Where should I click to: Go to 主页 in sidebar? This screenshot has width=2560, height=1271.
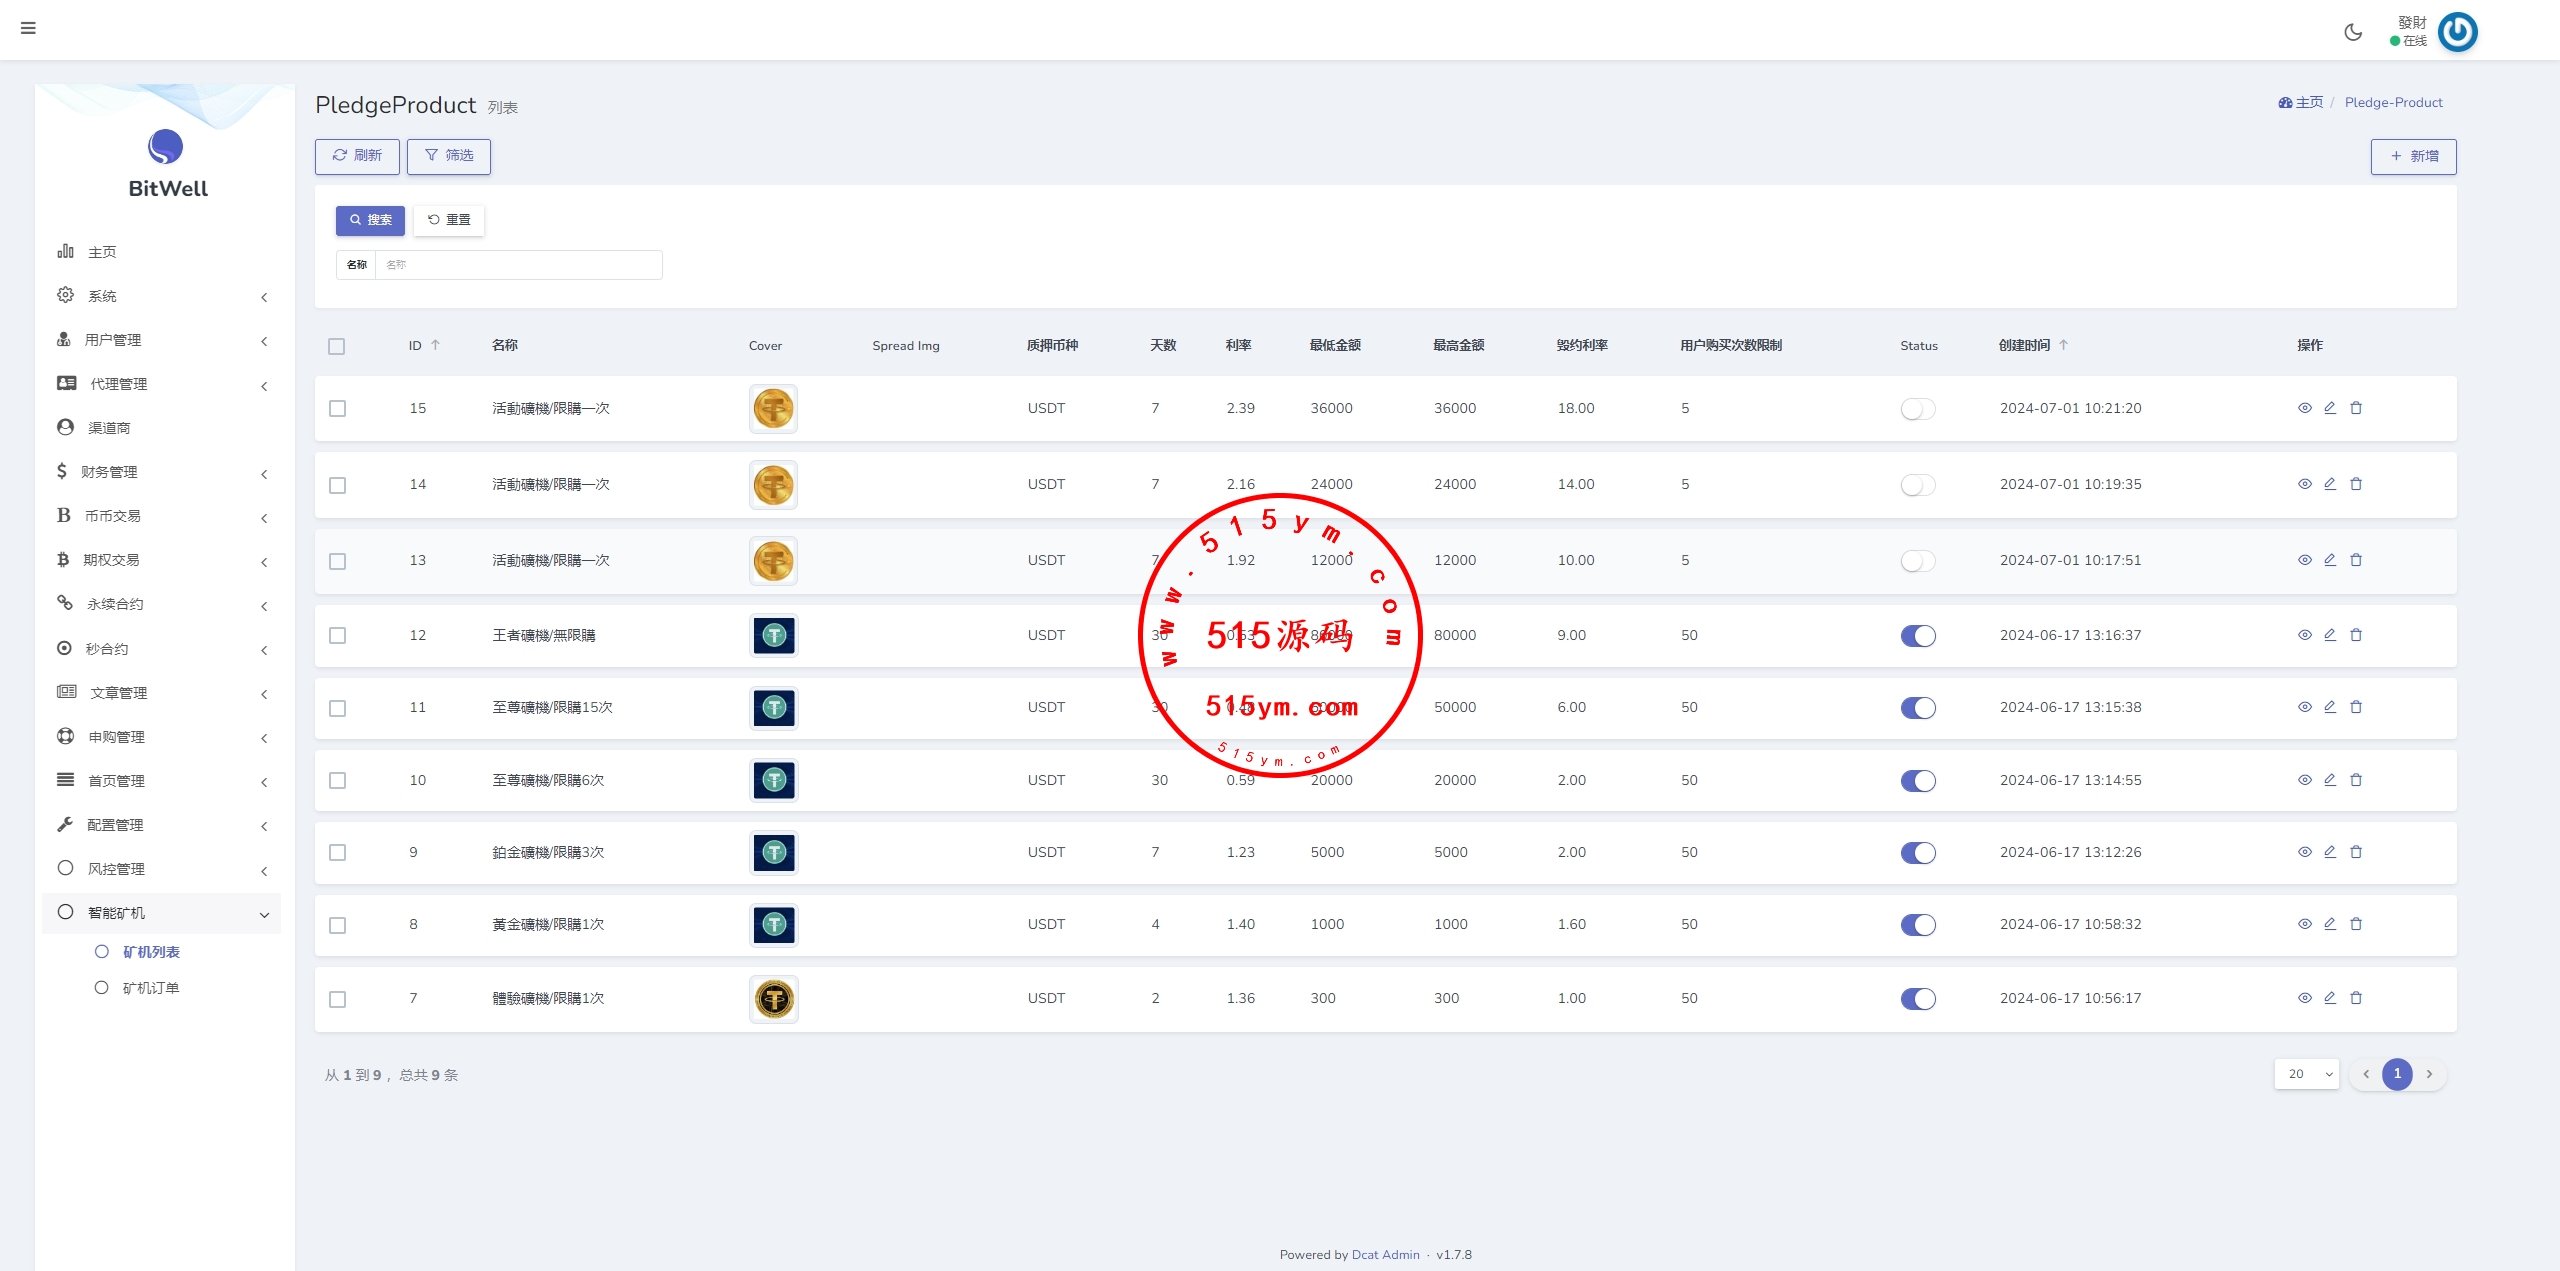pos(101,252)
